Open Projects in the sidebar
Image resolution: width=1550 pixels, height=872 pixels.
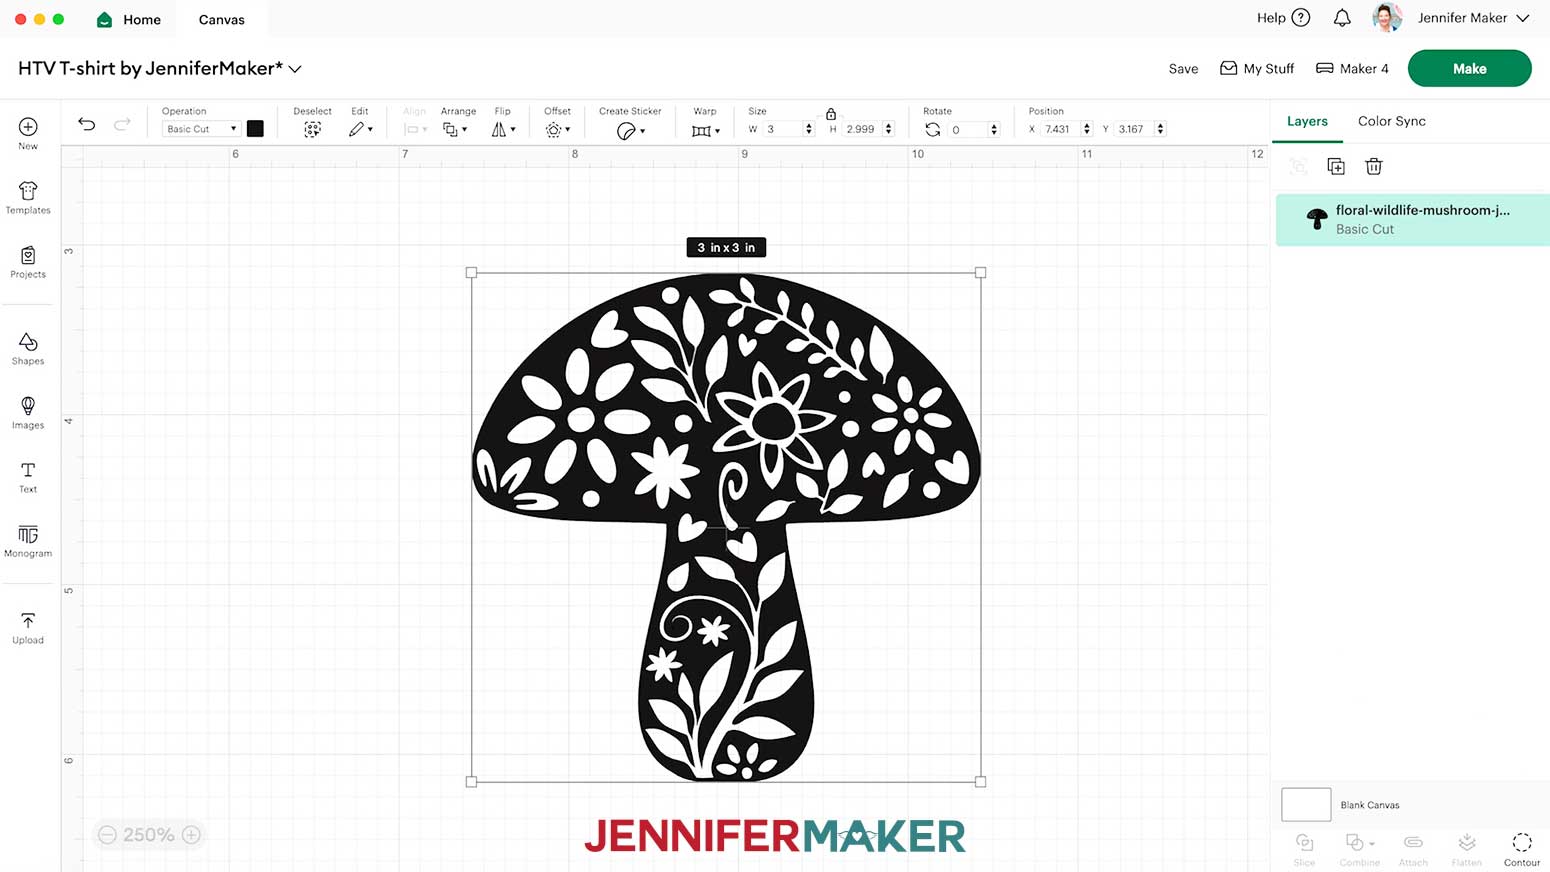tap(28, 262)
